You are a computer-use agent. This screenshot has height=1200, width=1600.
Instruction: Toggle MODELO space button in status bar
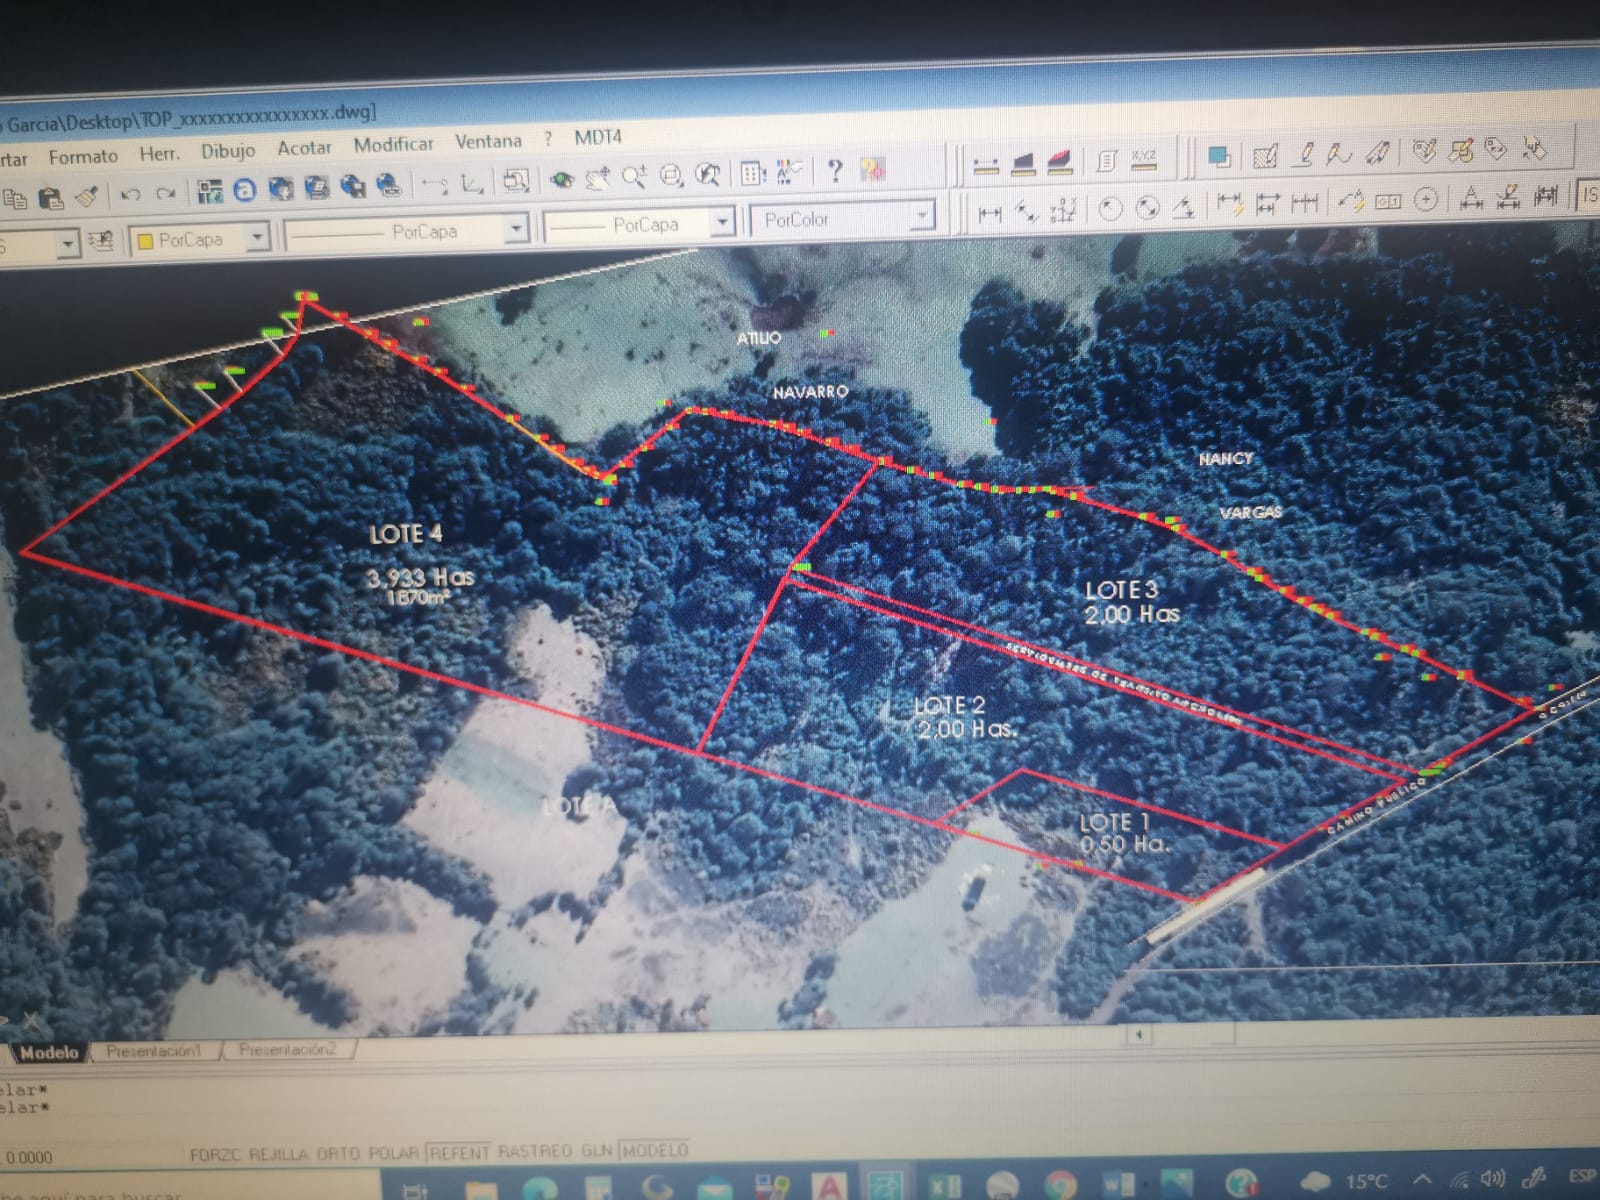click(655, 1150)
